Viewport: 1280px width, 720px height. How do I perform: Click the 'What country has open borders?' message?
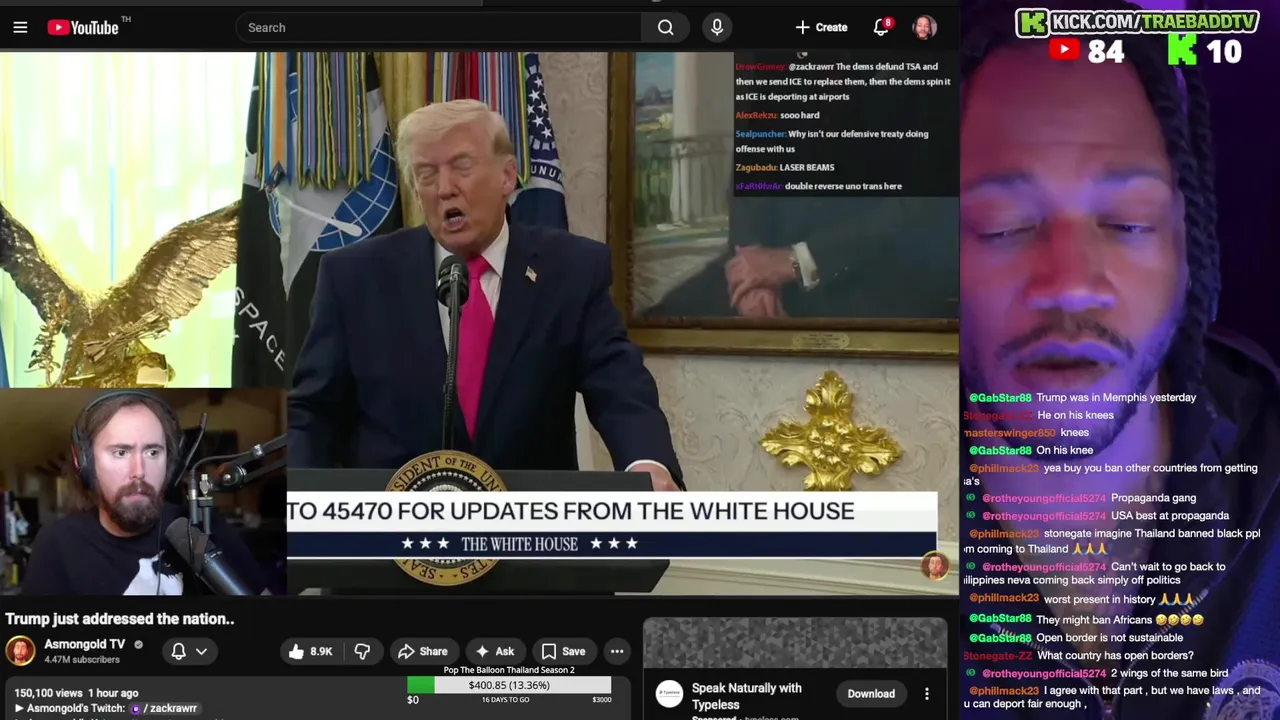coord(1114,656)
